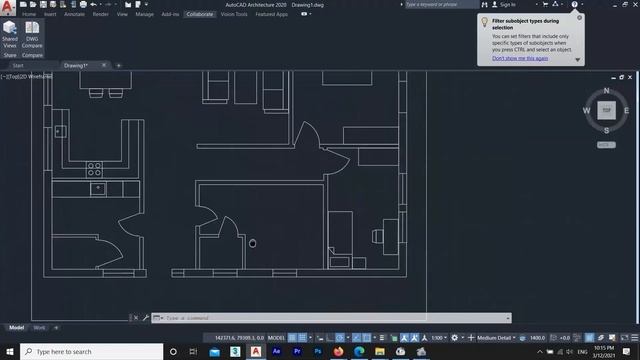Open File Explorer from the taskbar
Screen dimensions: 640x360
click(380, 351)
